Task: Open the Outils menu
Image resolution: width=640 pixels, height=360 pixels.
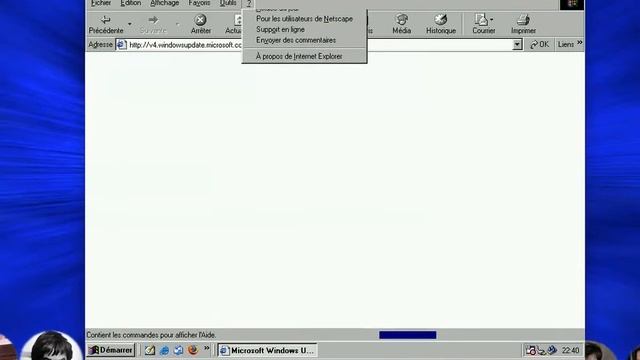Action: (228, 3)
